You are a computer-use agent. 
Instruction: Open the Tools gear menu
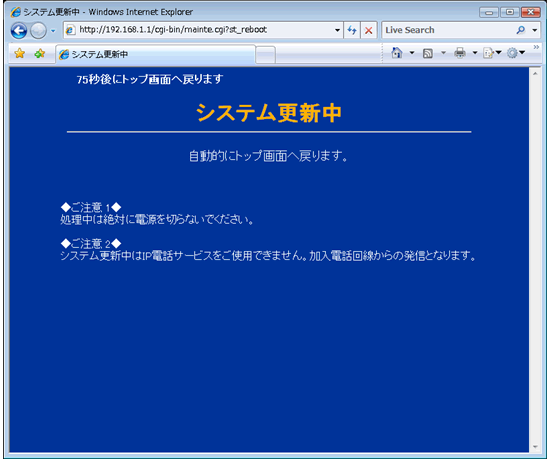516,53
